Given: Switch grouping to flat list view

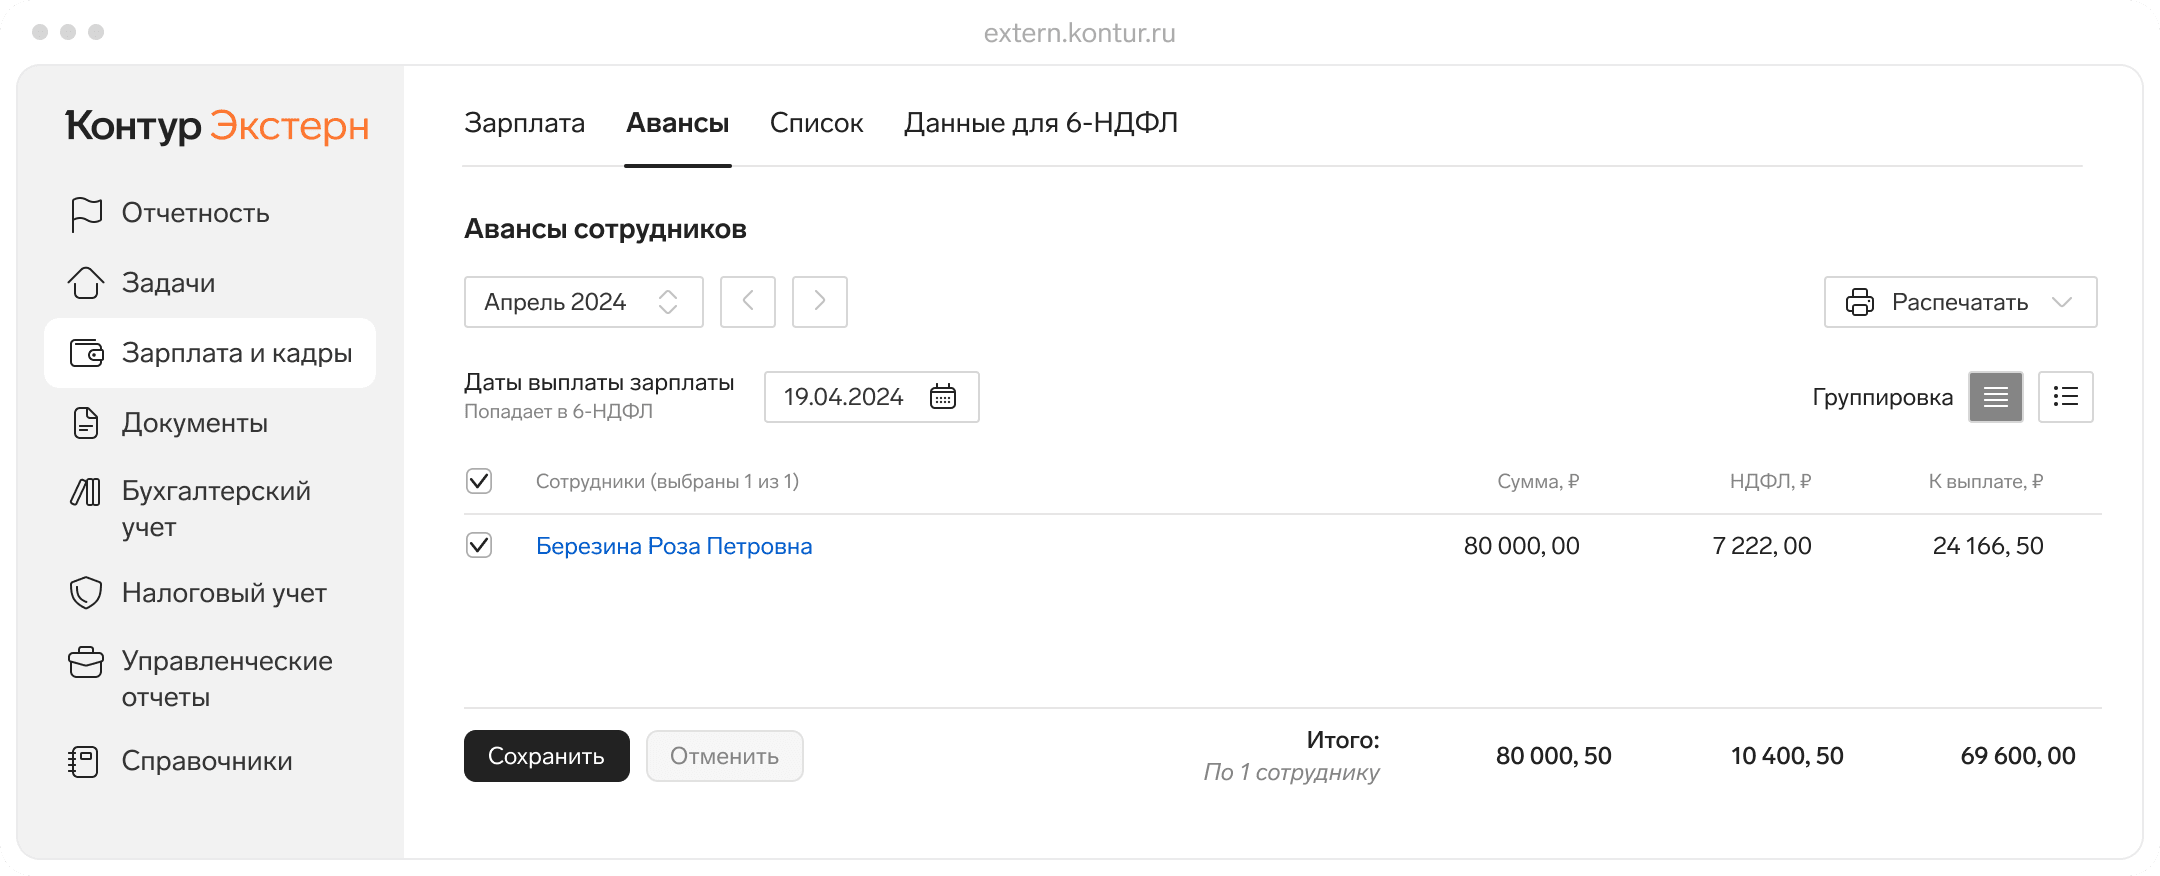Looking at the screenshot, I should pyautogui.click(x=1995, y=397).
